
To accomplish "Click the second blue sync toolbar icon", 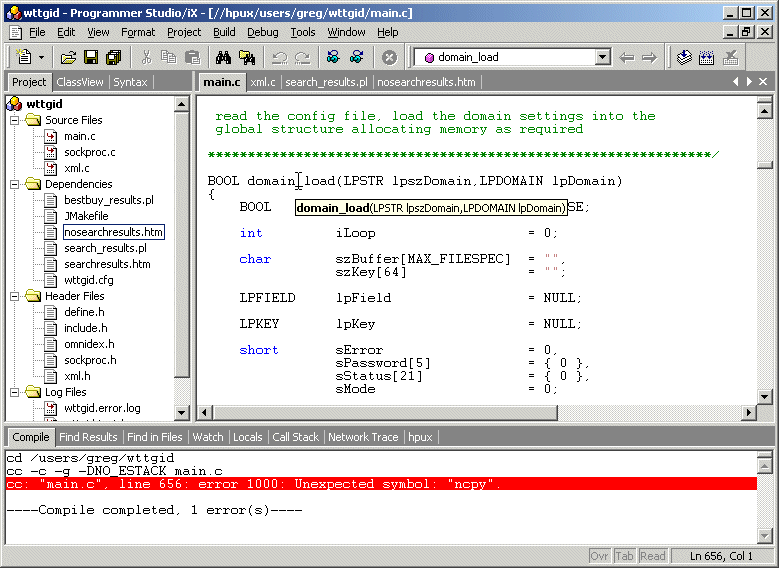I will tap(357, 58).
